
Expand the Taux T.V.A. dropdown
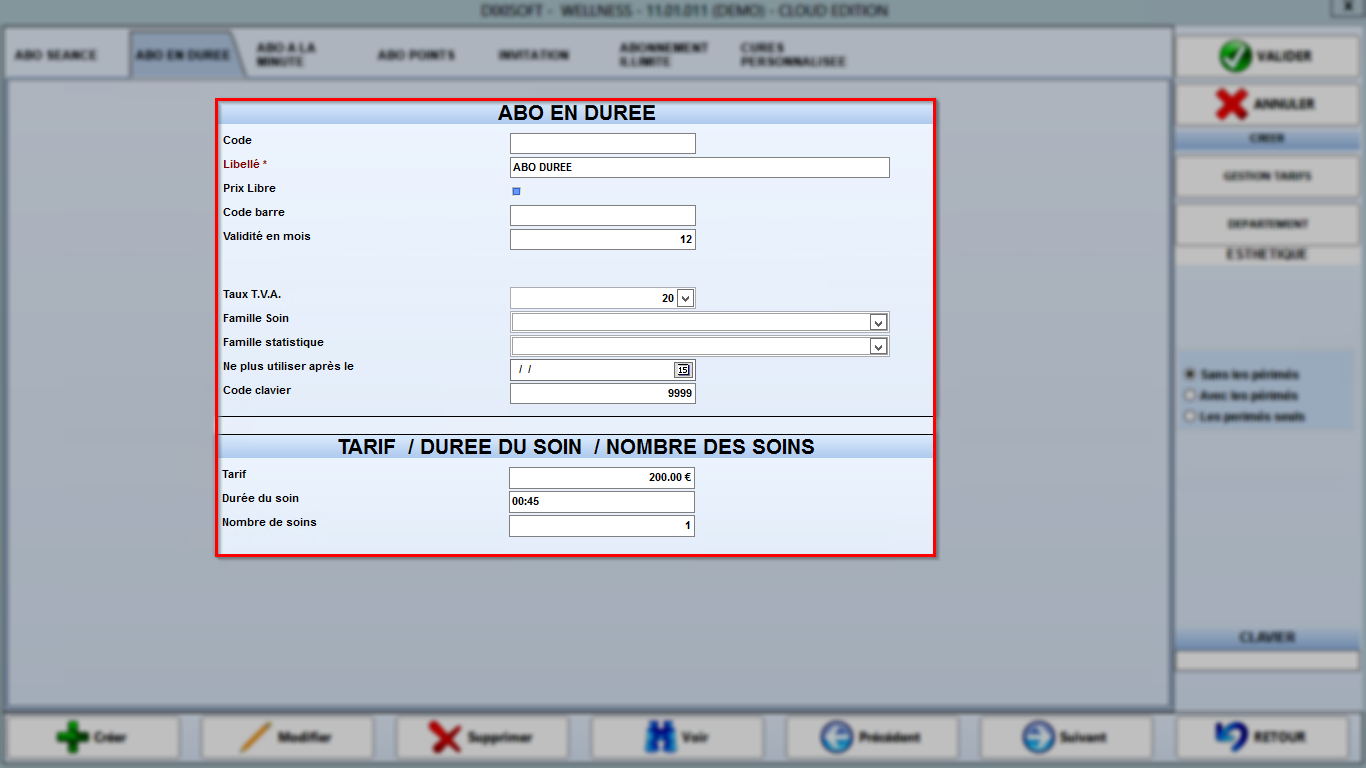685,298
